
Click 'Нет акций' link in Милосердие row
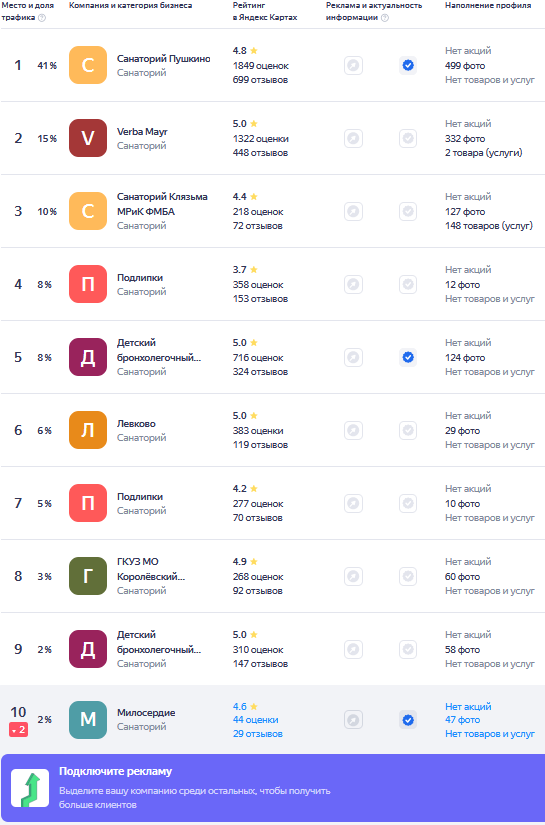click(468, 707)
